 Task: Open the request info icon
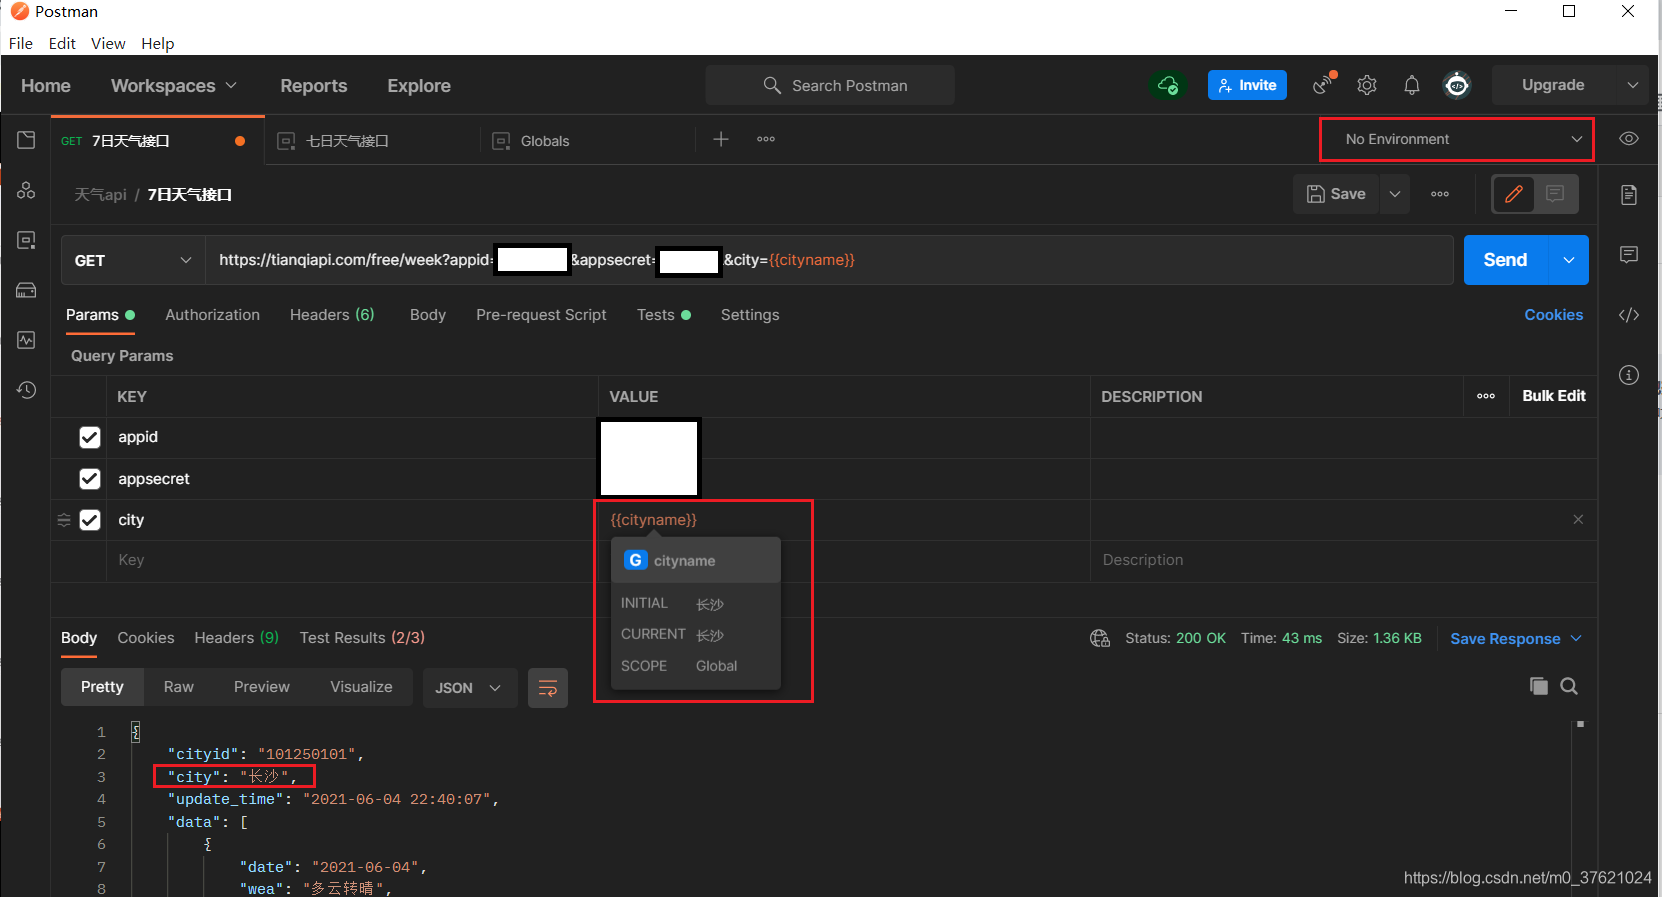(x=1629, y=375)
